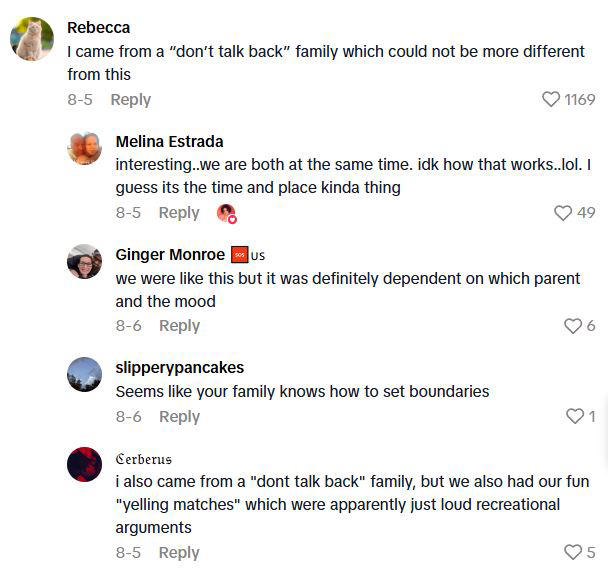Heart the Cerberus comment
The height and width of the screenshot is (576, 608).
click(573, 552)
